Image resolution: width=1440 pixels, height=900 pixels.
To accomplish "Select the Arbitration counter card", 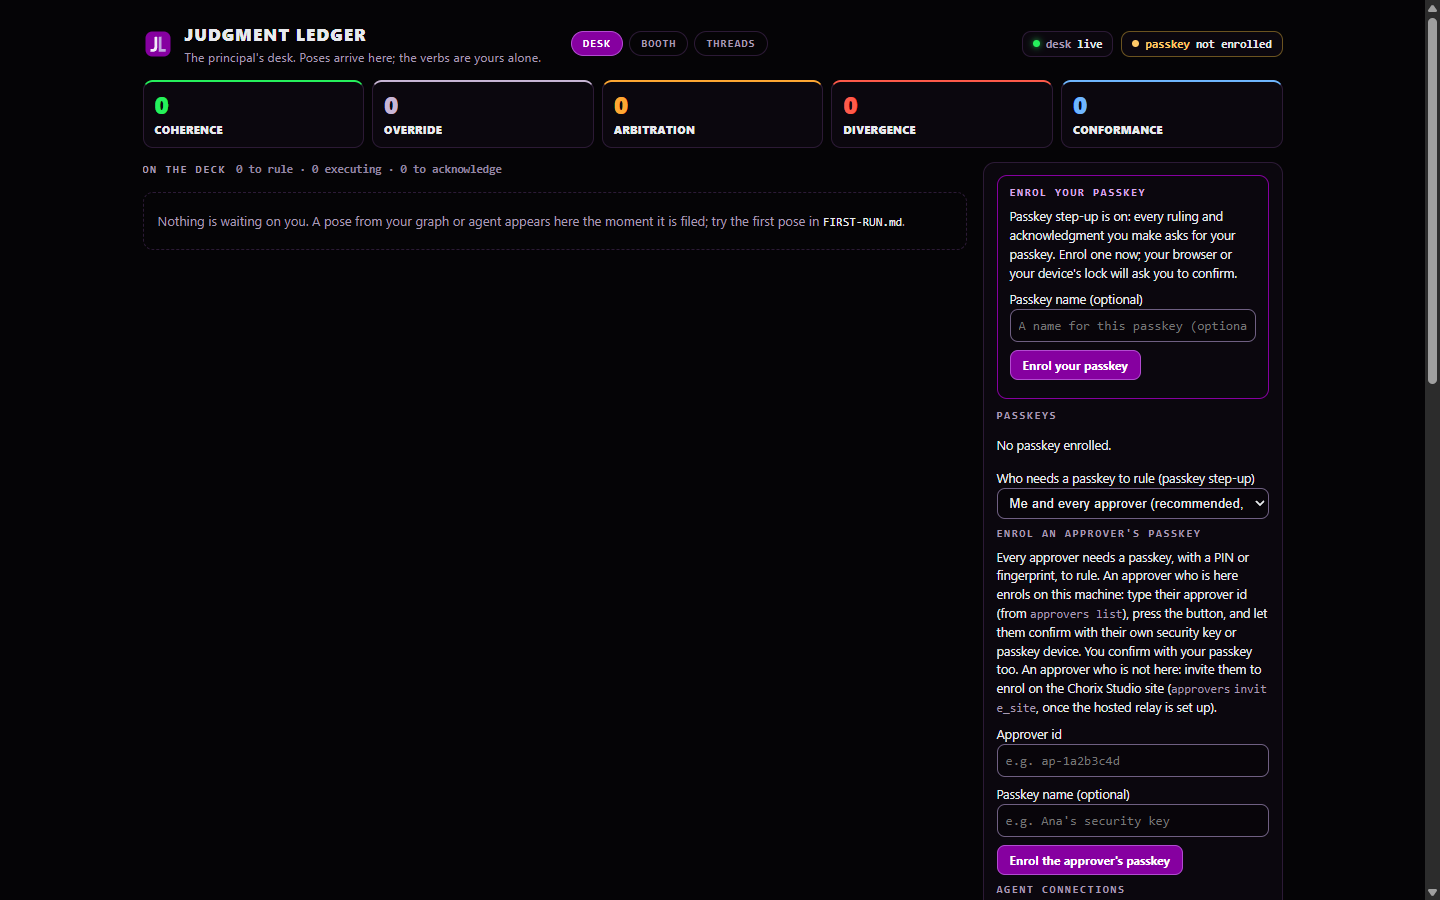I will pyautogui.click(x=712, y=114).
